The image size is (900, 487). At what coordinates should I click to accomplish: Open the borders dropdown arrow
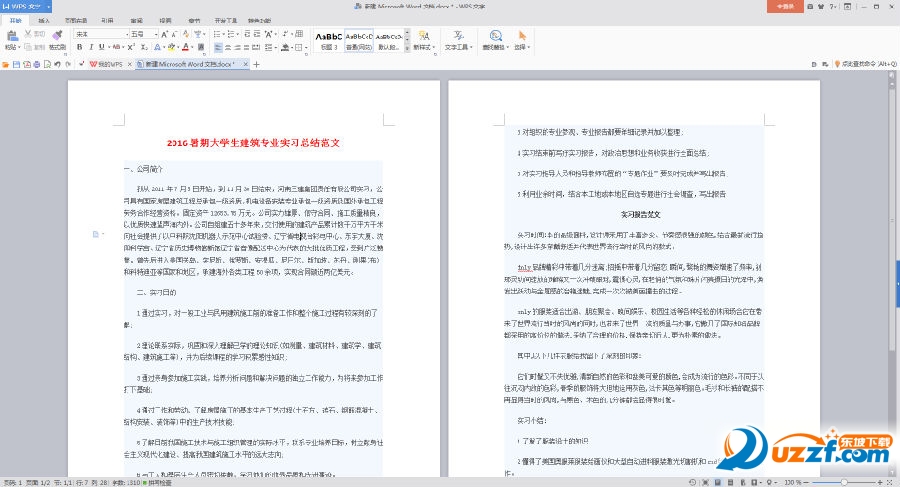(x=306, y=47)
